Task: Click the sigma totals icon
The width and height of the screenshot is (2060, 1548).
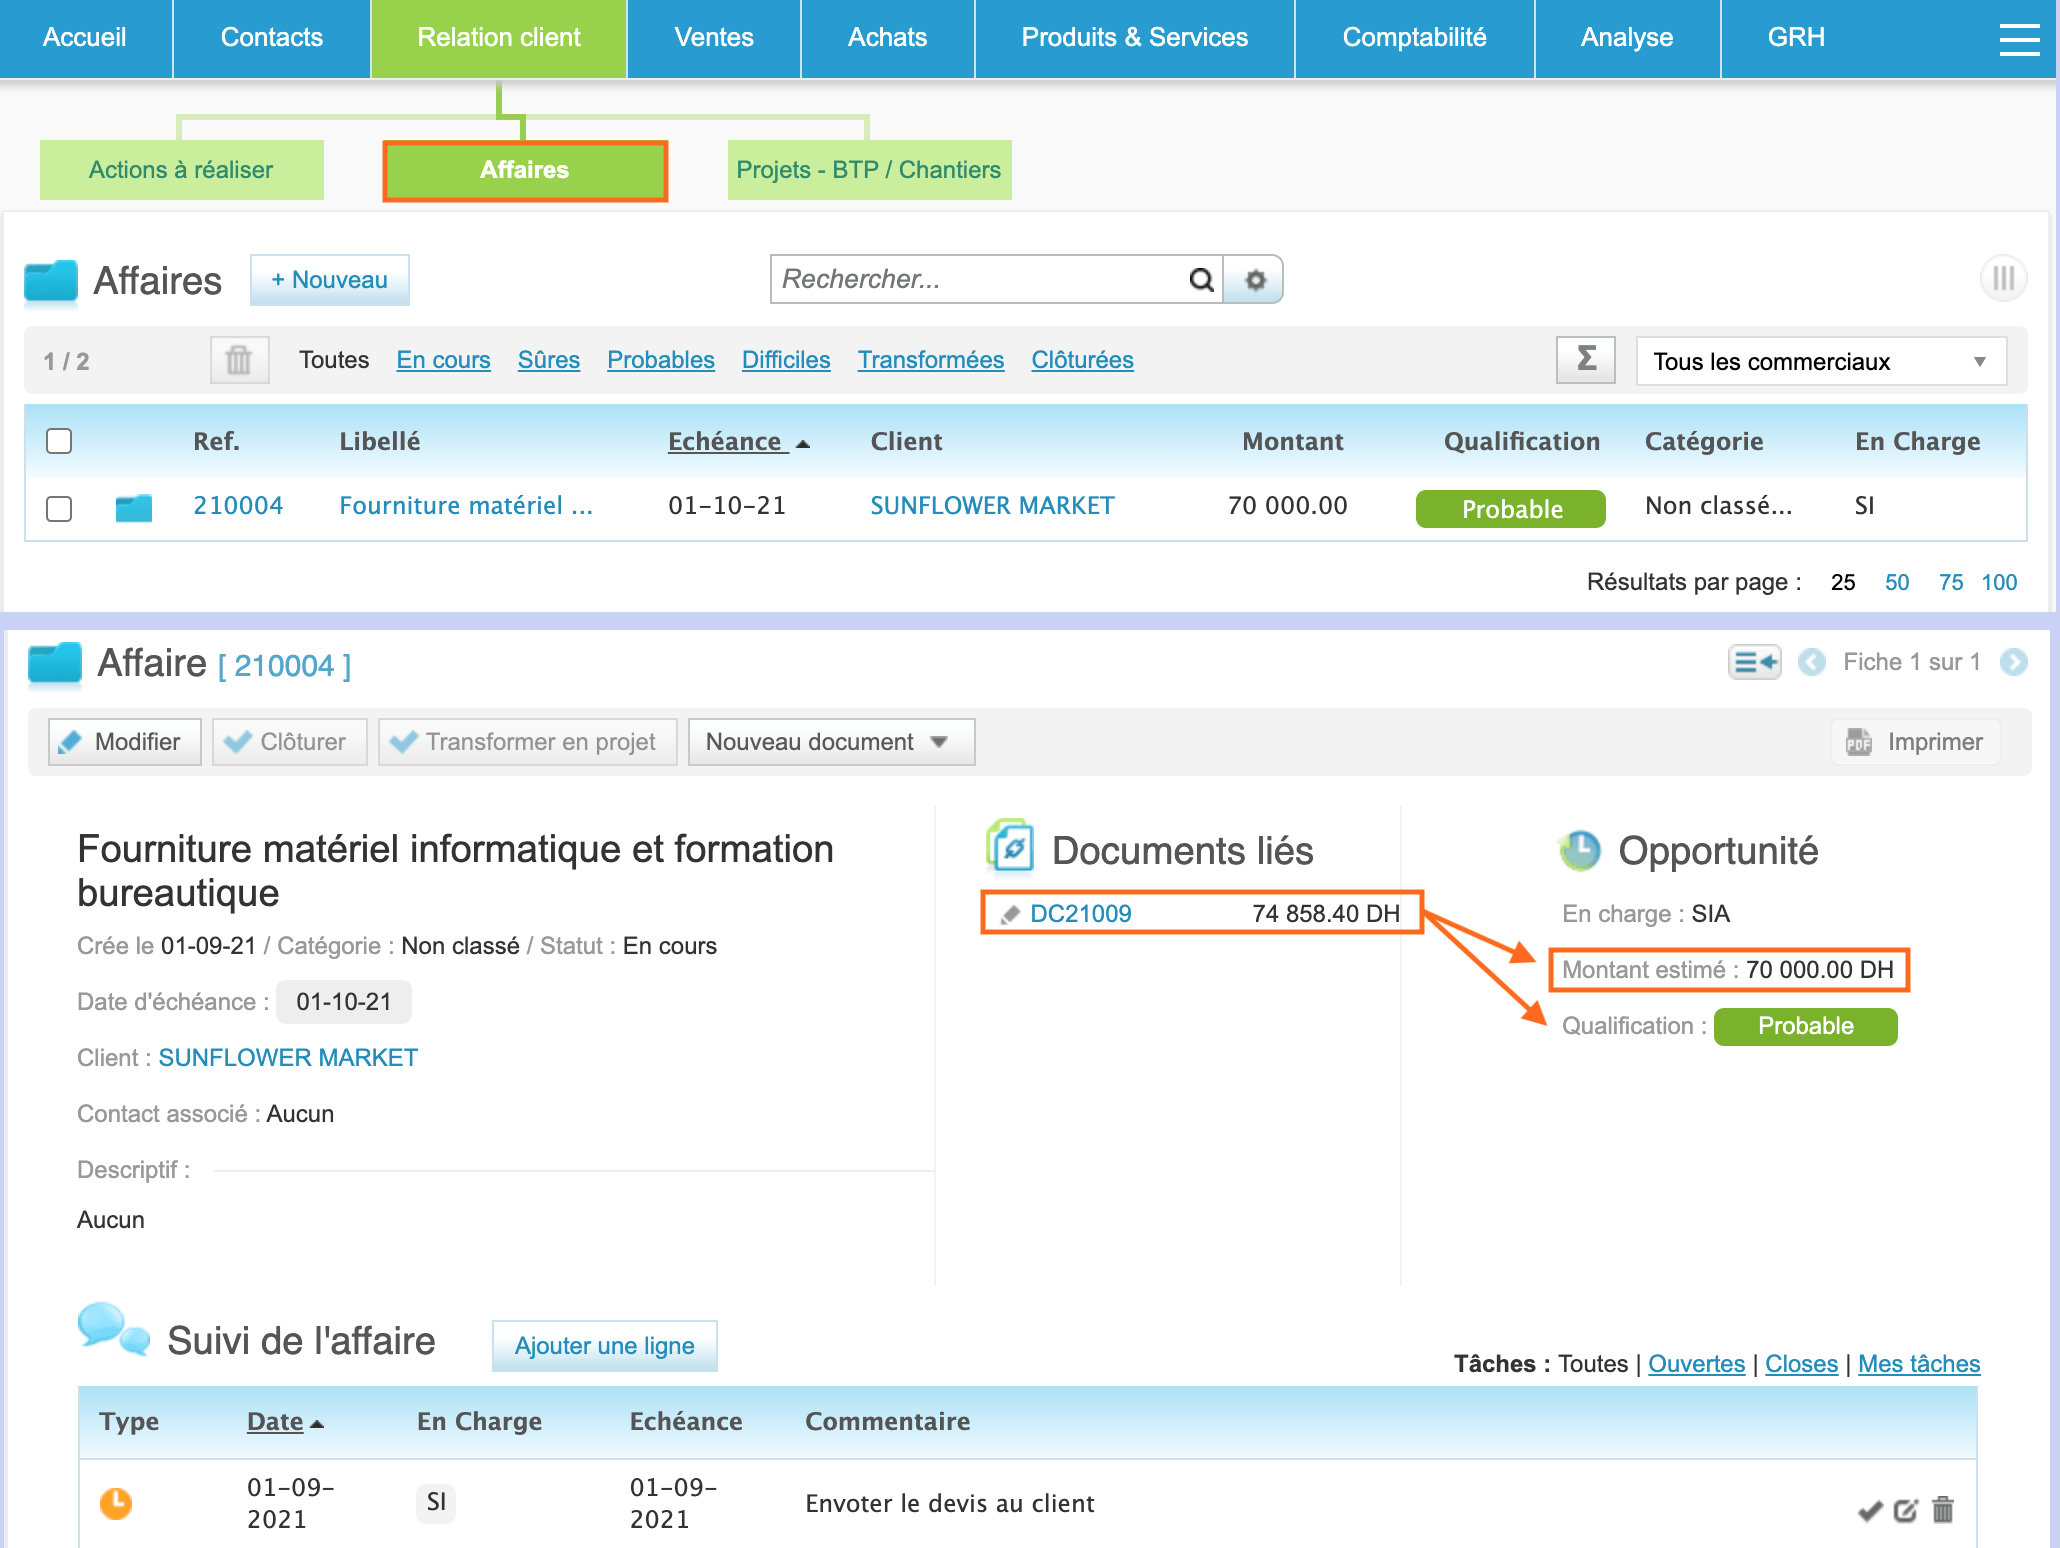Action: 1585,360
